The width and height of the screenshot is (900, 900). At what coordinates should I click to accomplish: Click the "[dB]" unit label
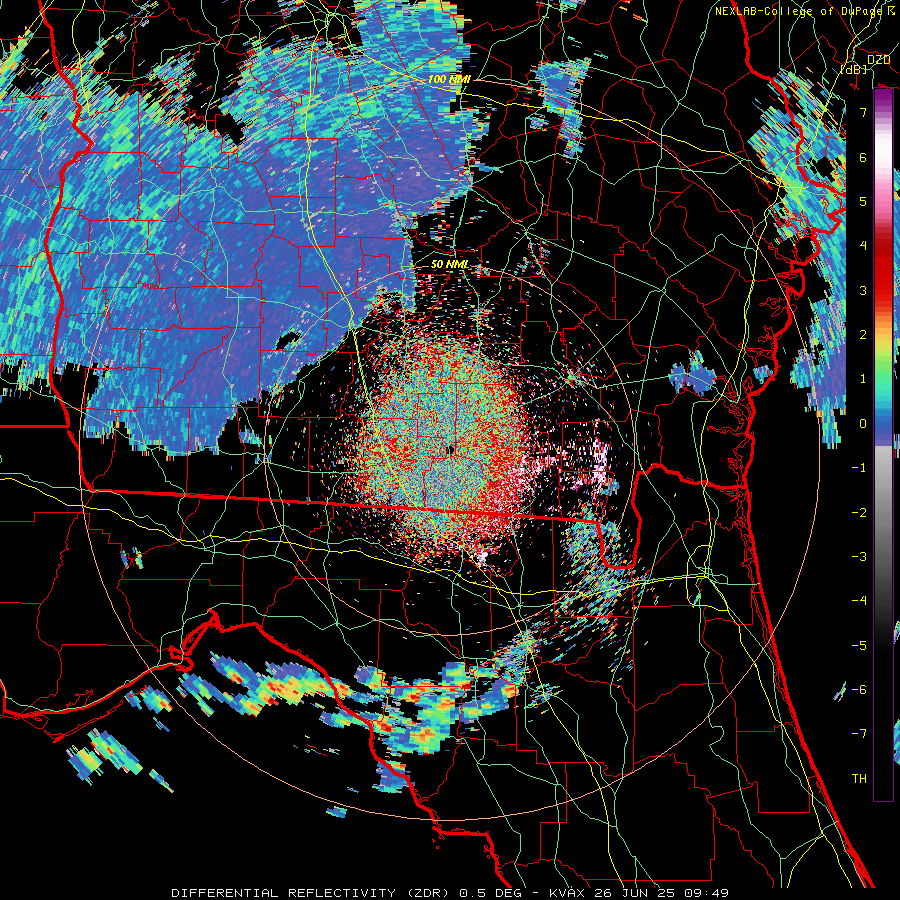coord(853,69)
